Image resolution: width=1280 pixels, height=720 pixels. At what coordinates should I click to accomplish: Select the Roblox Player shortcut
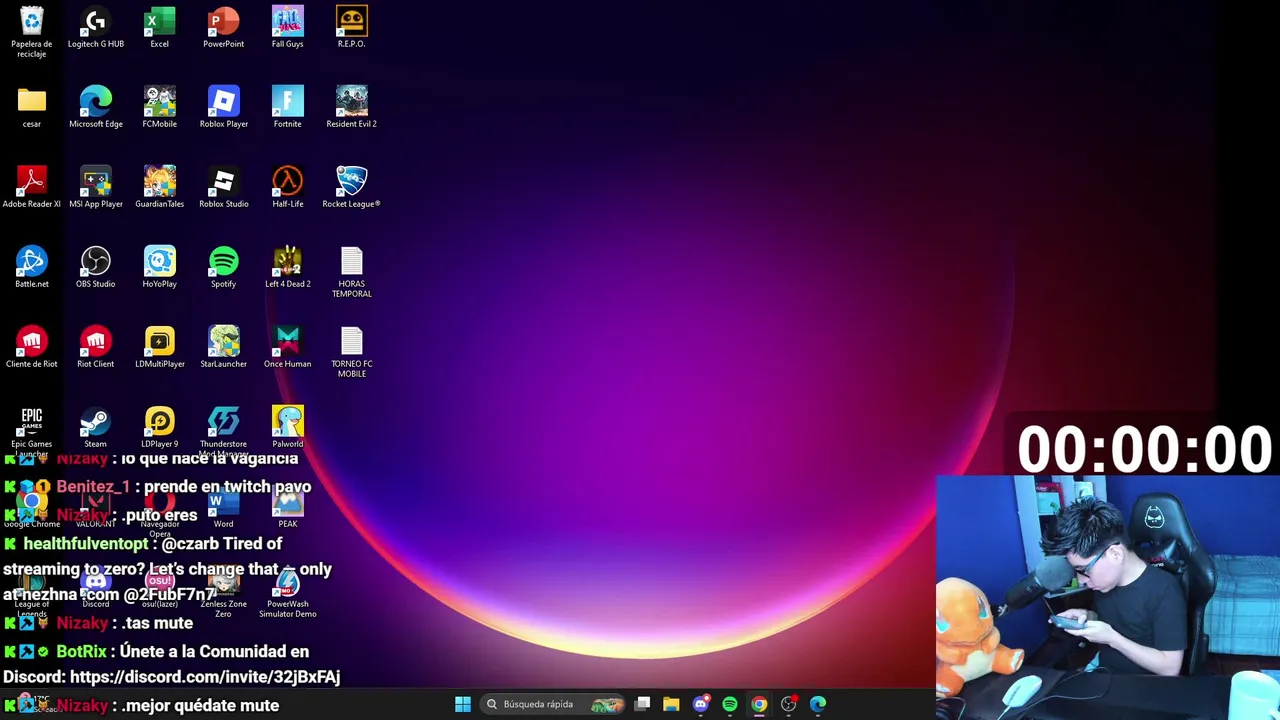(224, 108)
